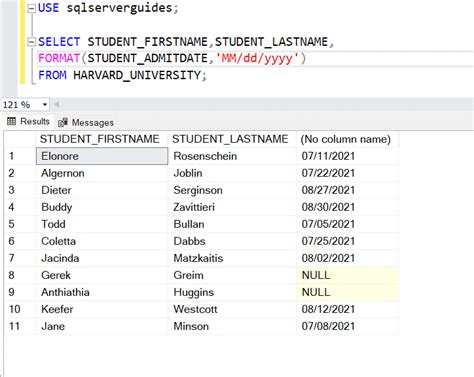Select the Greim cell
This screenshot has width=474, height=377.
232,275
